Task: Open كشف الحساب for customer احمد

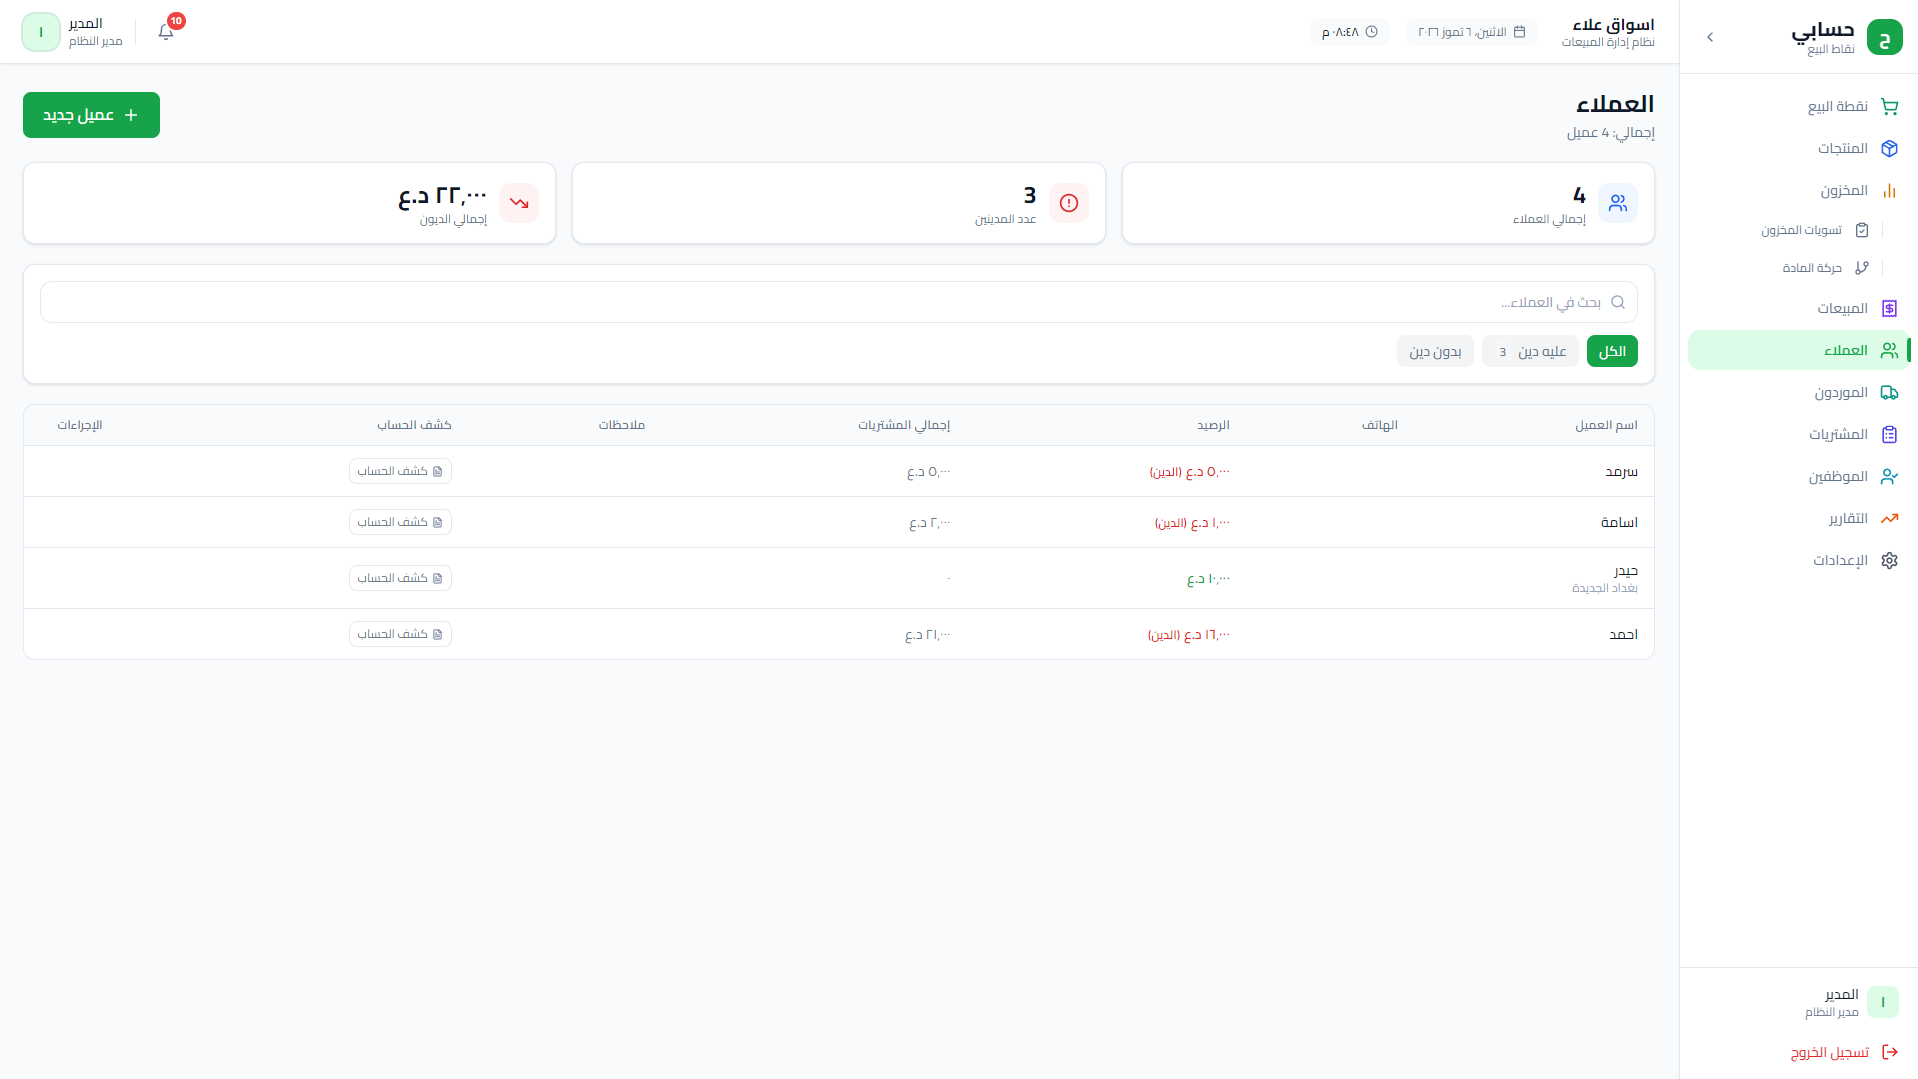Action: coord(400,634)
